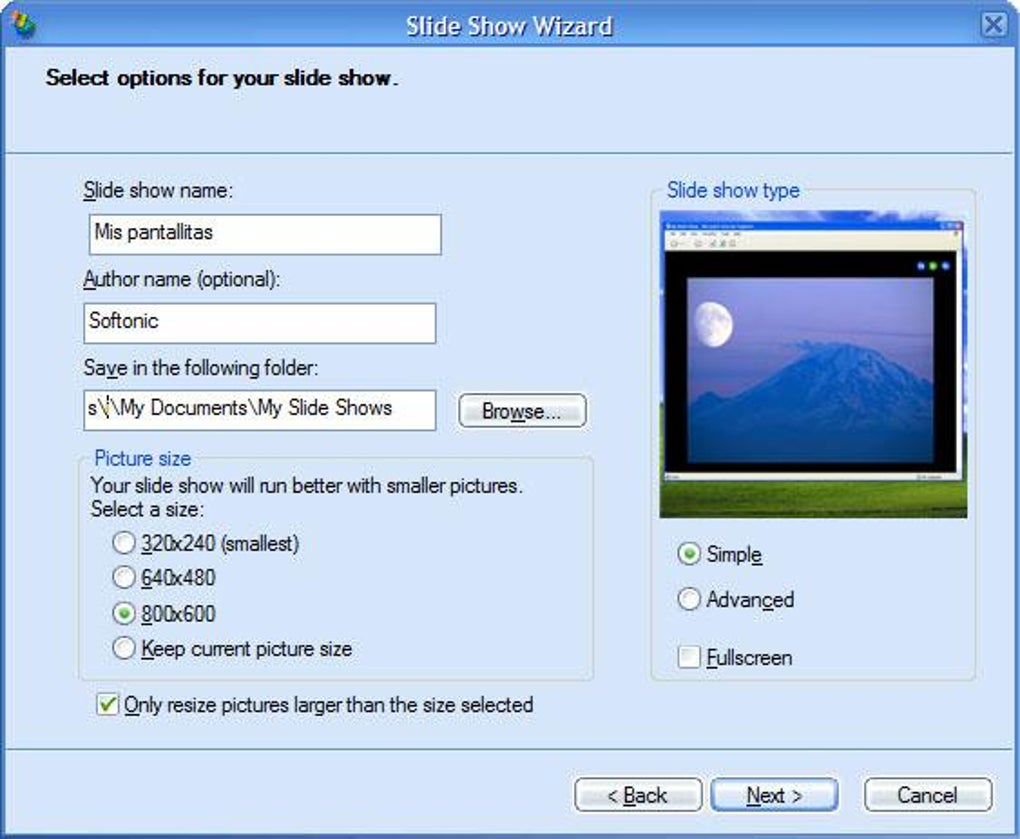Open the Browse folder dialog
Viewport: 1020px width, 839px height.
(522, 410)
